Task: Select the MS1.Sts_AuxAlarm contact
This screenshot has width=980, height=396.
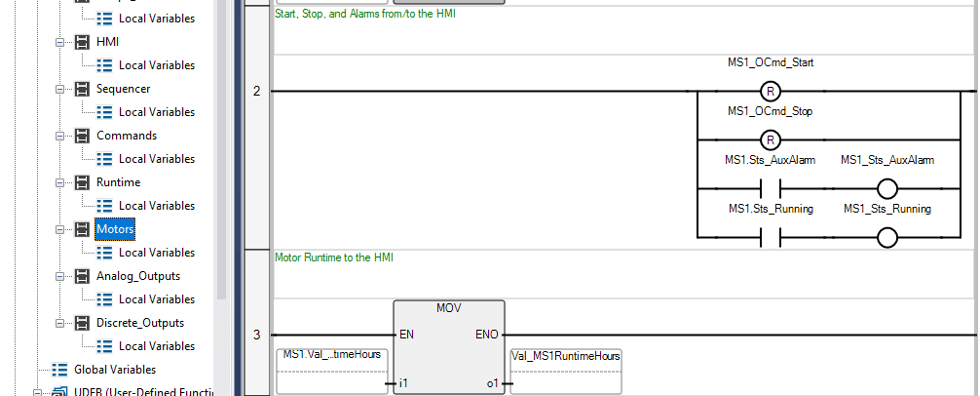Action: (x=770, y=188)
